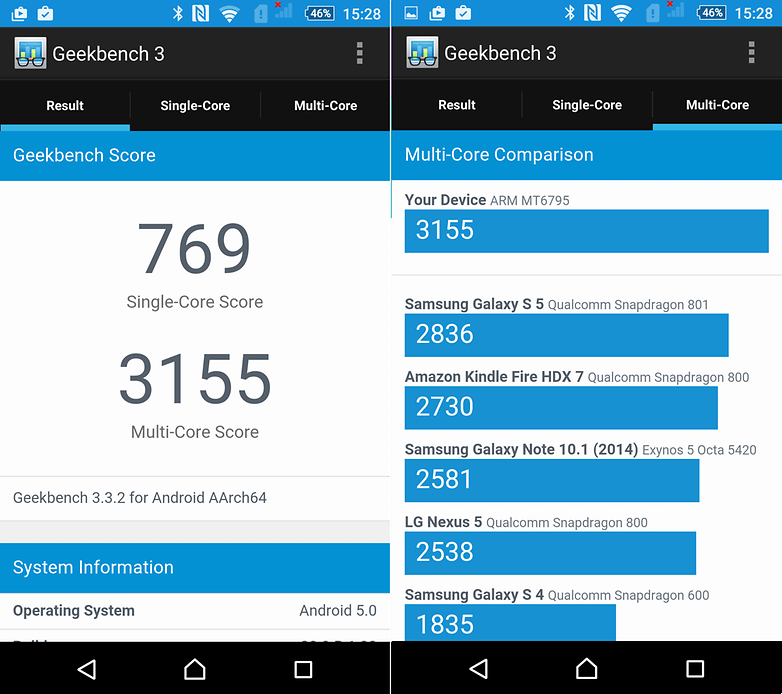782x694 pixels.
Task: Switch to Multi-Core tab on left screen
Action: [325, 106]
